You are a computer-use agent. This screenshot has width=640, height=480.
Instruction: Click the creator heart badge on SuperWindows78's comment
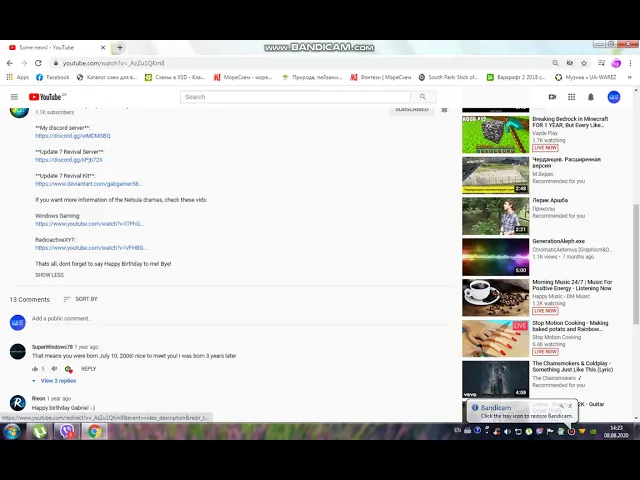[69, 369]
